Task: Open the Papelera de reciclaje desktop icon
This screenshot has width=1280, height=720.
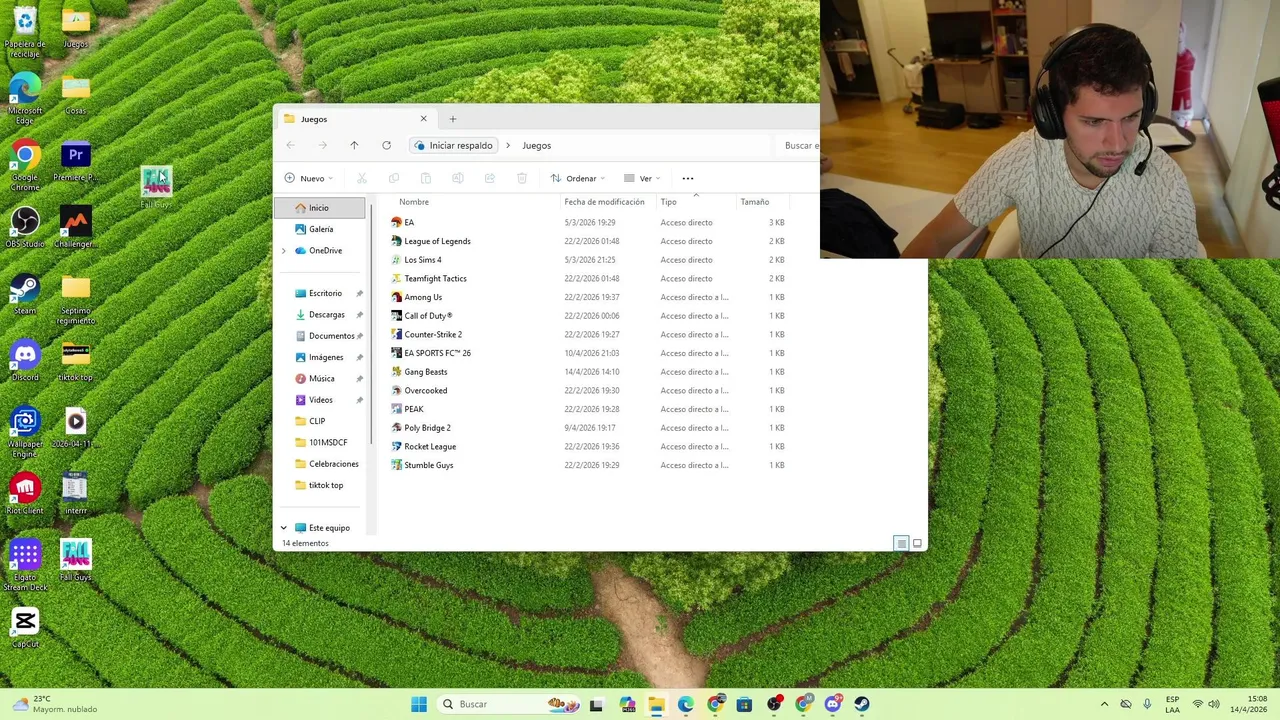Action: tap(25, 30)
